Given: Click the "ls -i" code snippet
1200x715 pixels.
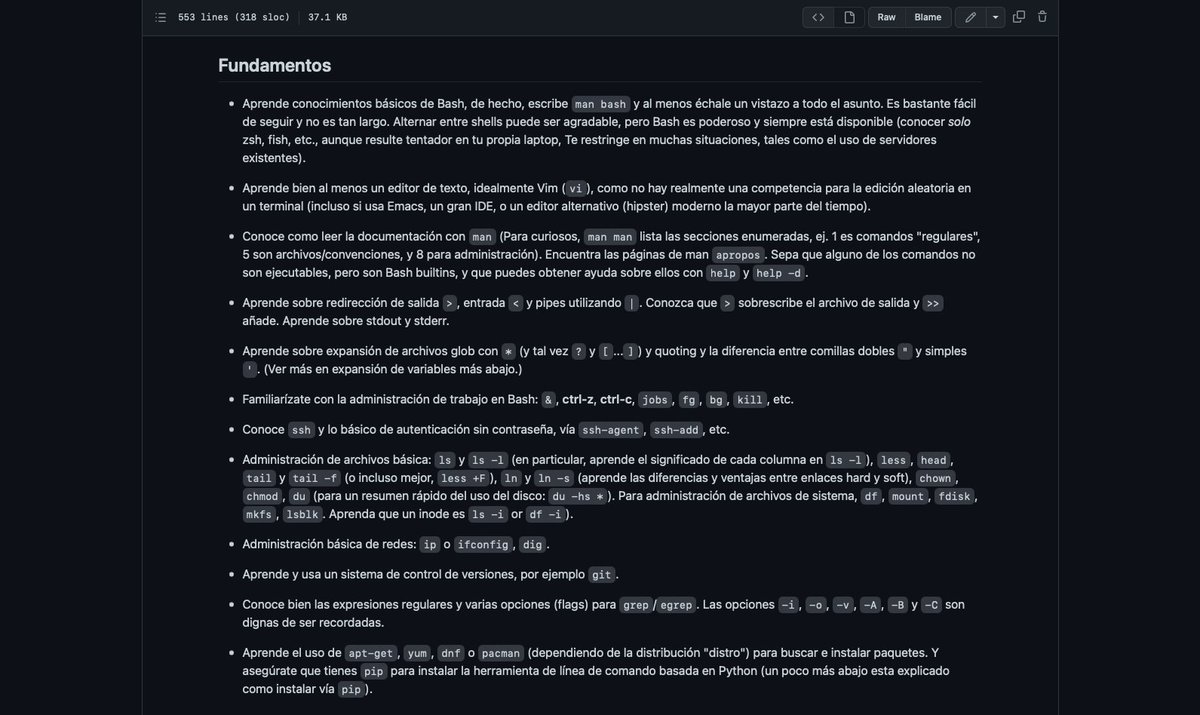Looking at the screenshot, I should [x=489, y=514].
